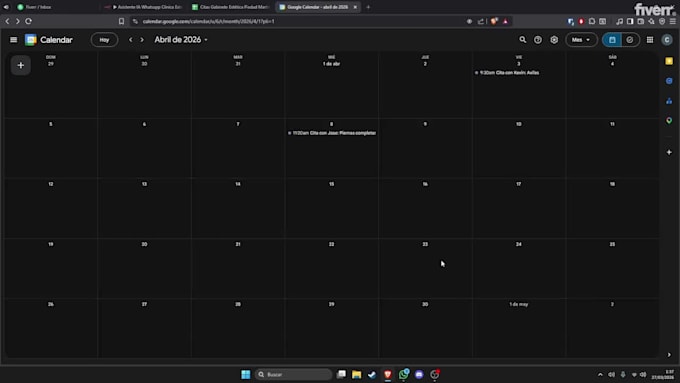Select day 1 de may
Viewport: 680px width, 383px height.
tap(519, 304)
